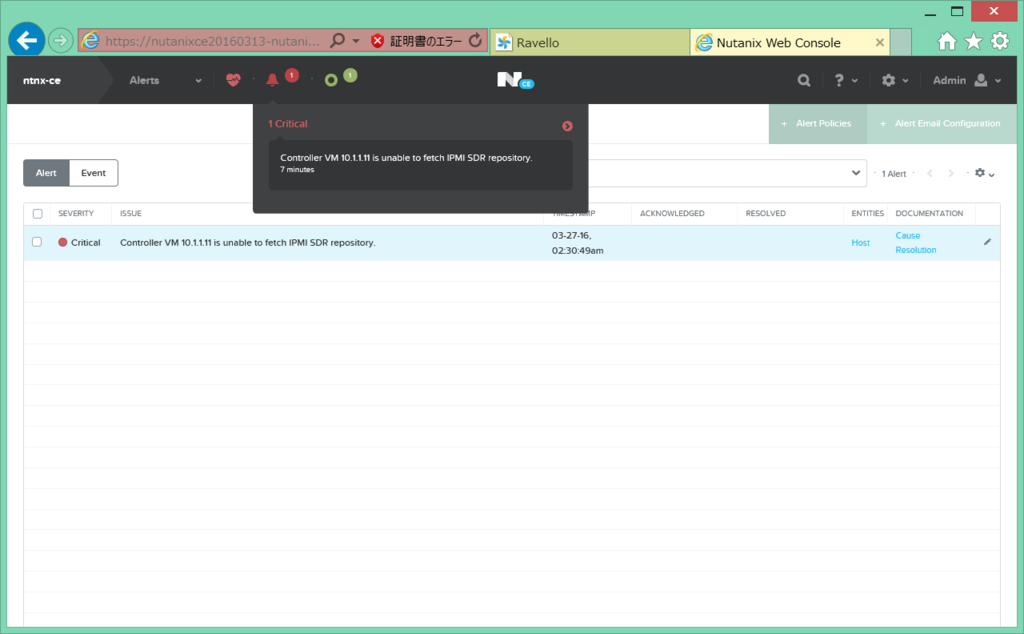
Task: Tick the select-all alerts header checkbox
Action: click(x=37, y=214)
